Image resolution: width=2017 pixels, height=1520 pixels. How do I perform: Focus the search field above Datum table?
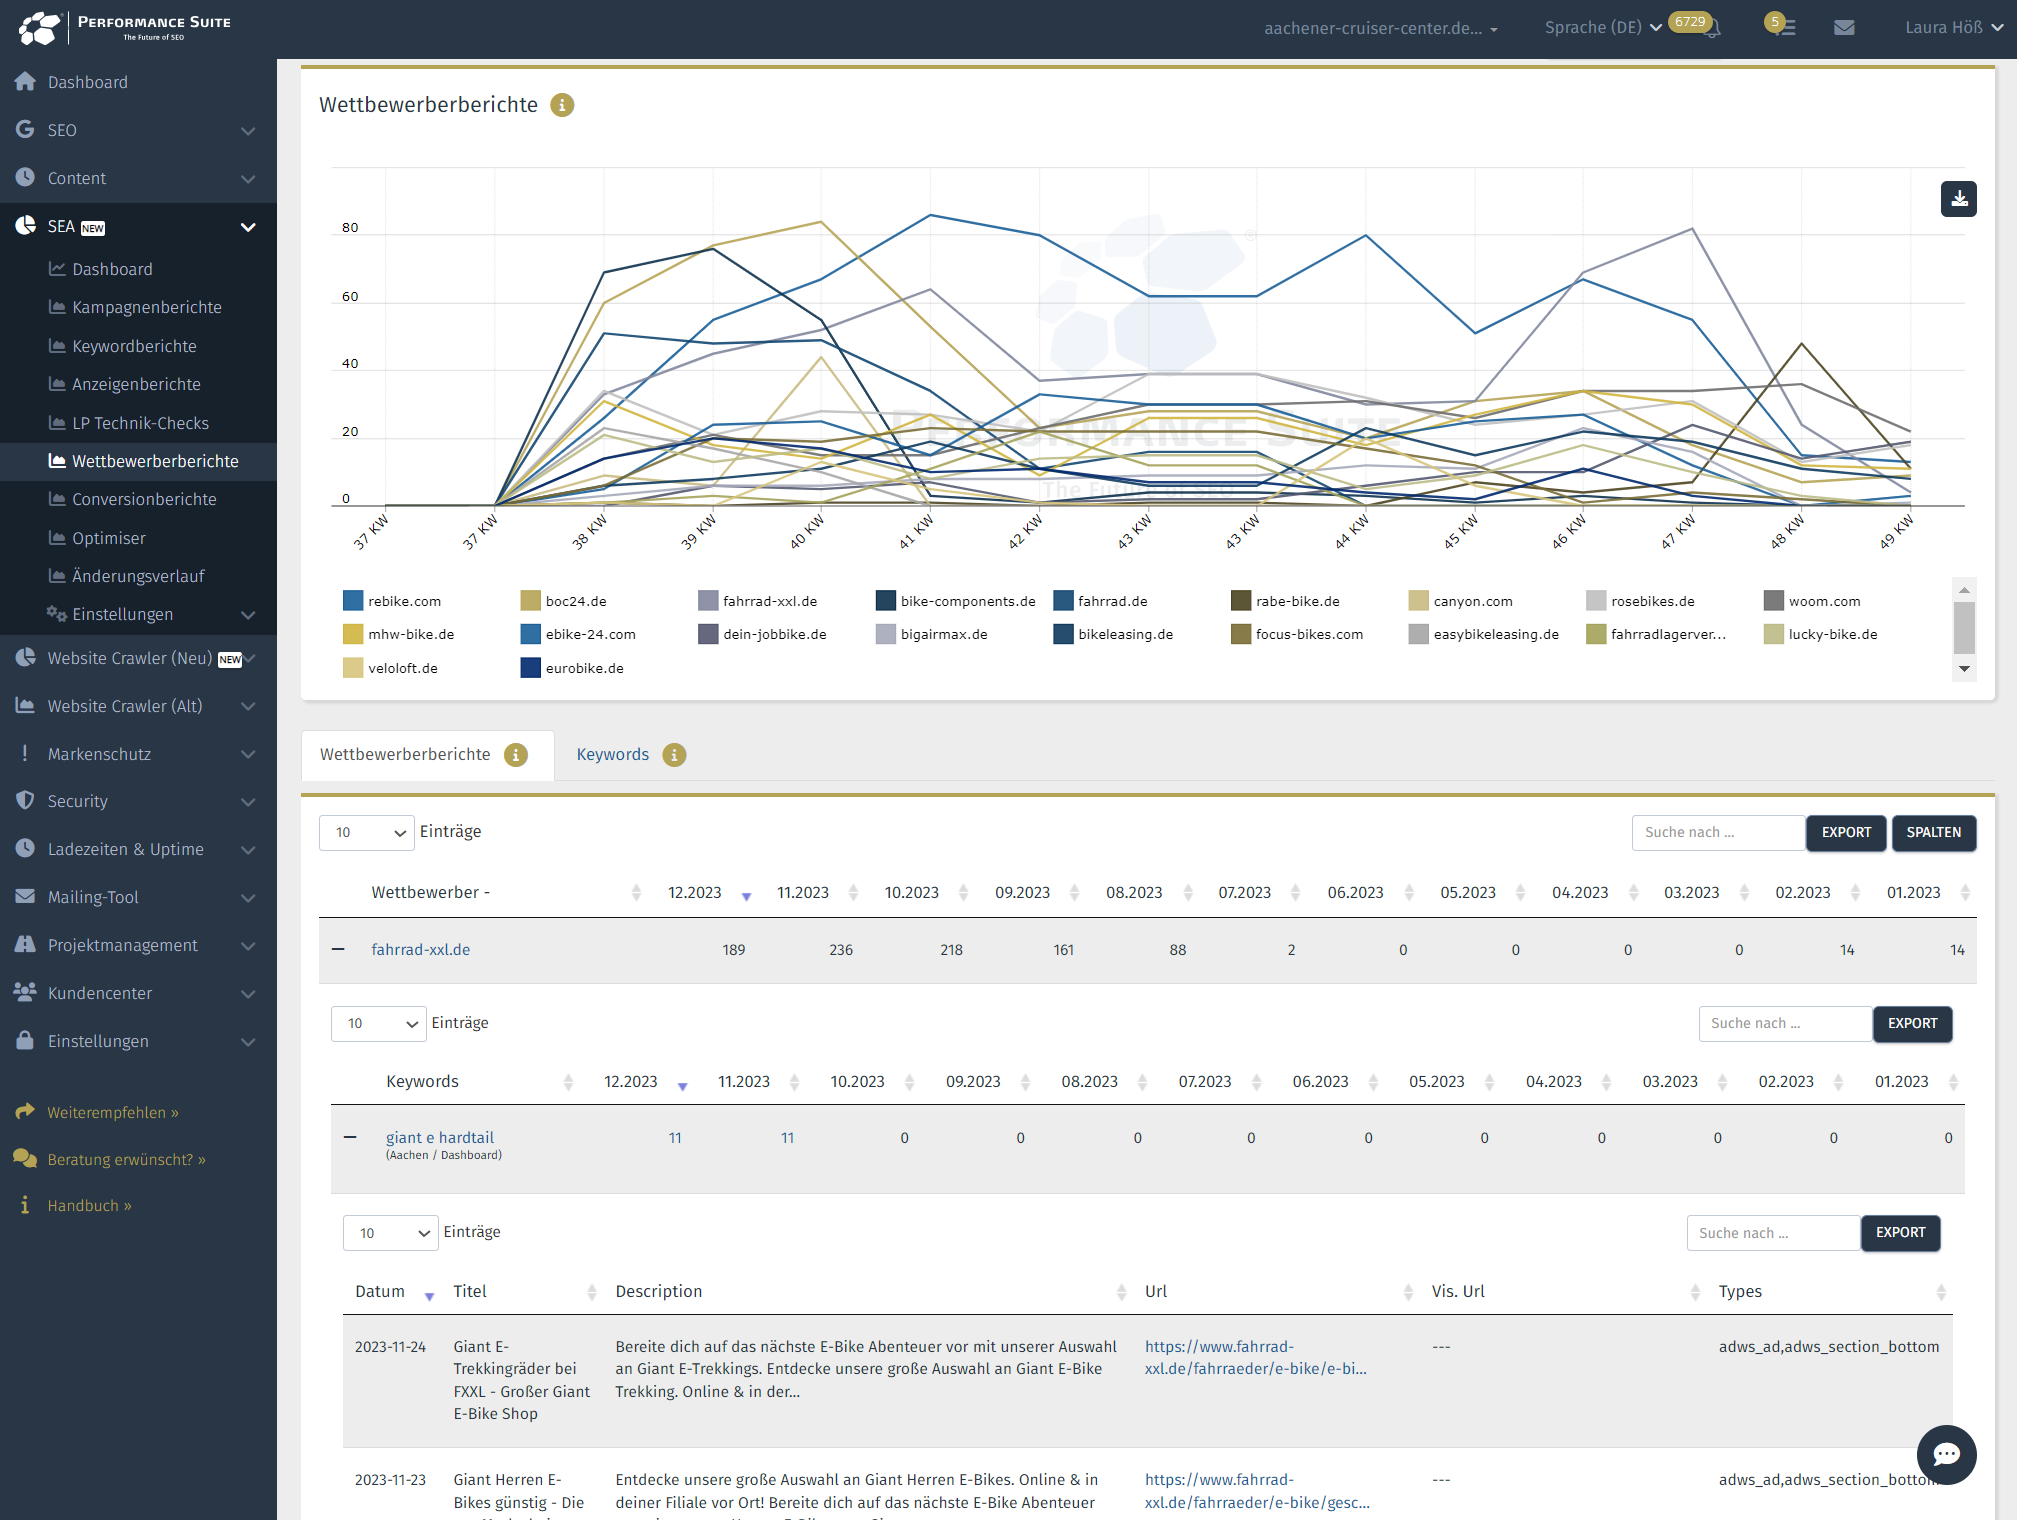[1773, 1233]
